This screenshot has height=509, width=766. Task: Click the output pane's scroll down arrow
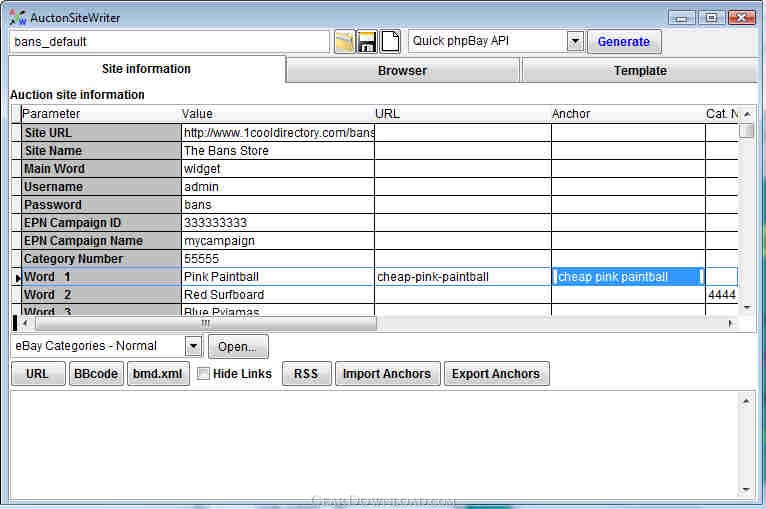pyautogui.click(x=746, y=489)
